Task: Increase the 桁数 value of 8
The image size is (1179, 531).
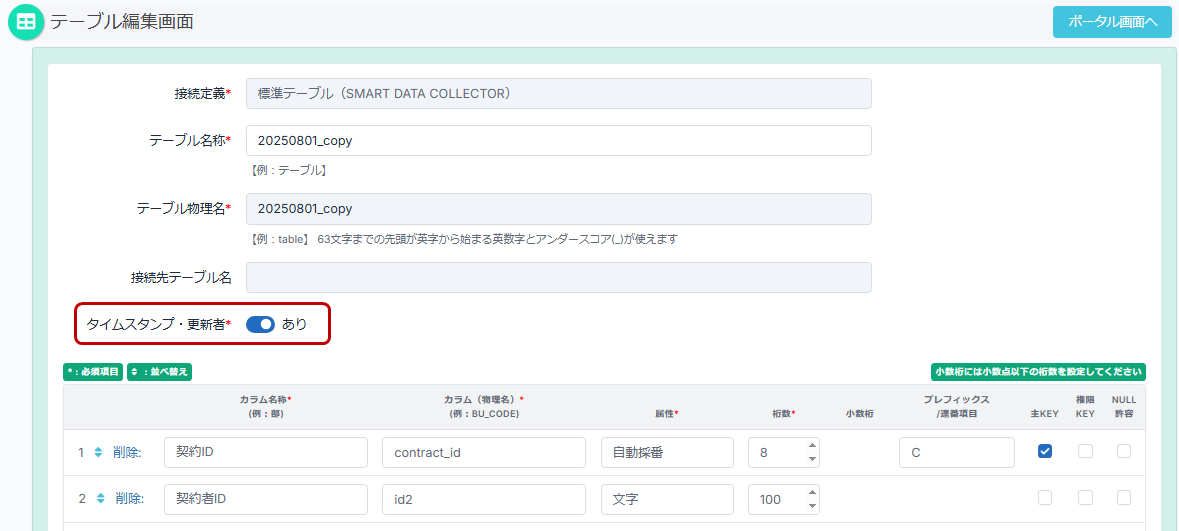Action: pyautogui.click(x=812, y=446)
